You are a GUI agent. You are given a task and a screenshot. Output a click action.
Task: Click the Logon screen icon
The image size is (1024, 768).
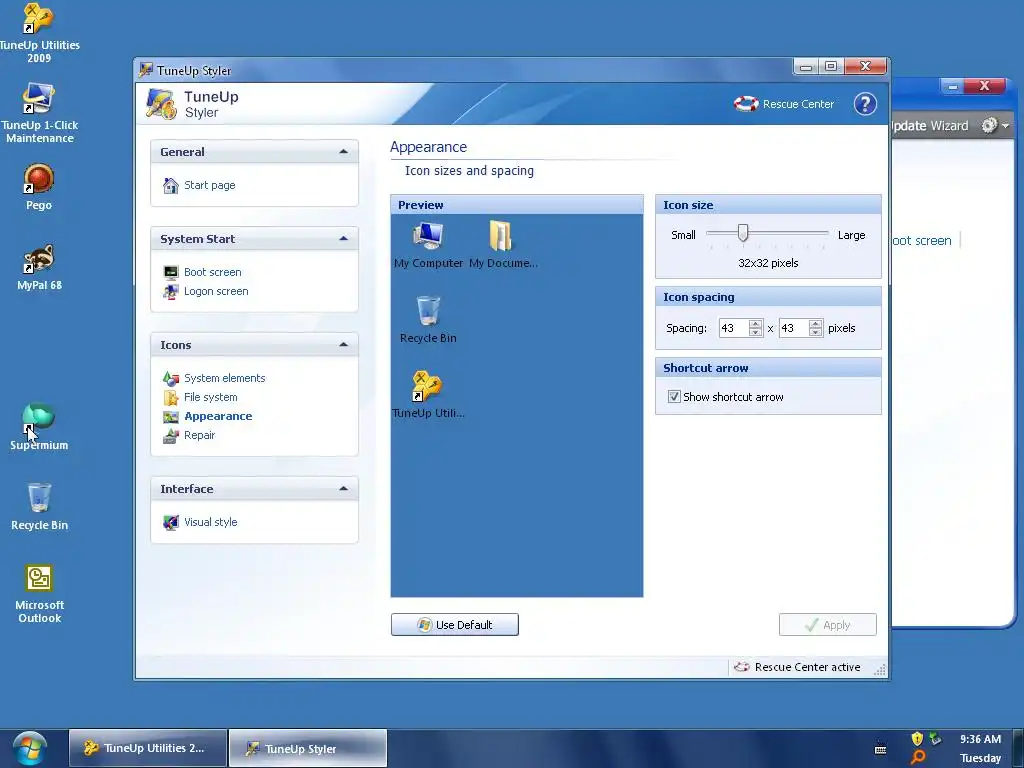[170, 291]
